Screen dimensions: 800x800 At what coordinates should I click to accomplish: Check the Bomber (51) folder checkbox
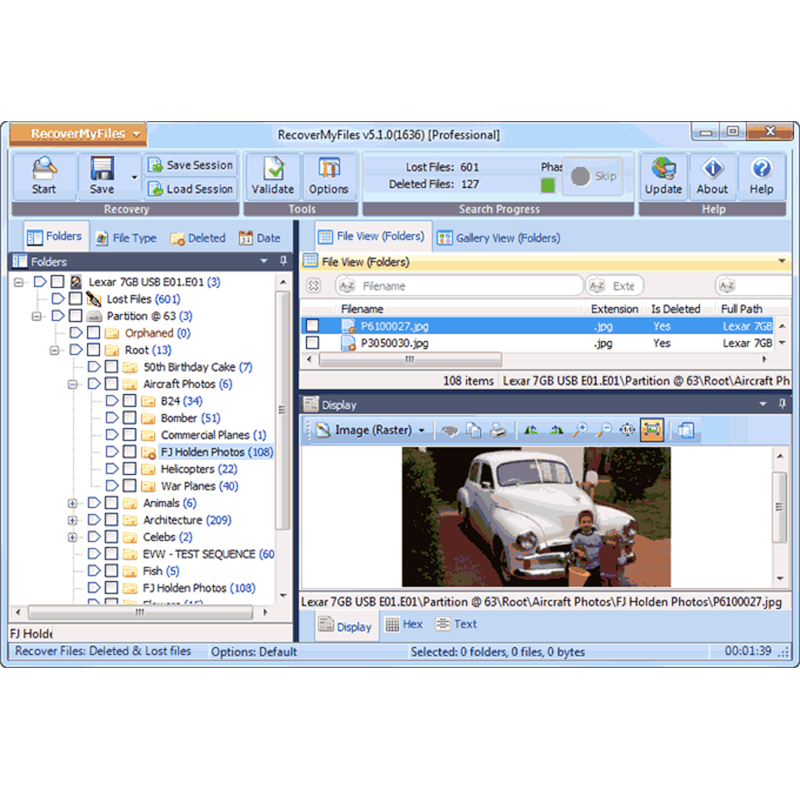129,418
